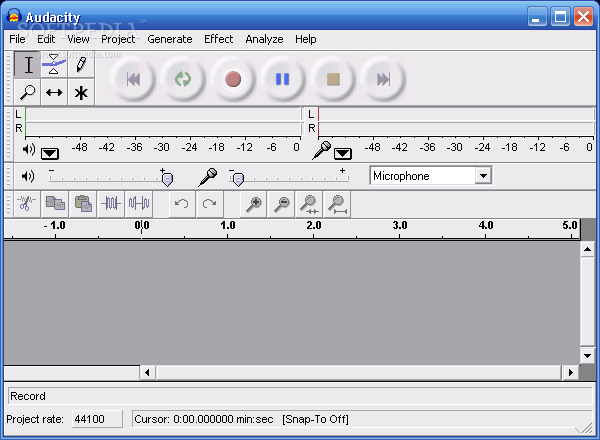Click the input level meter bar
The image size is (600, 440).
(456, 121)
